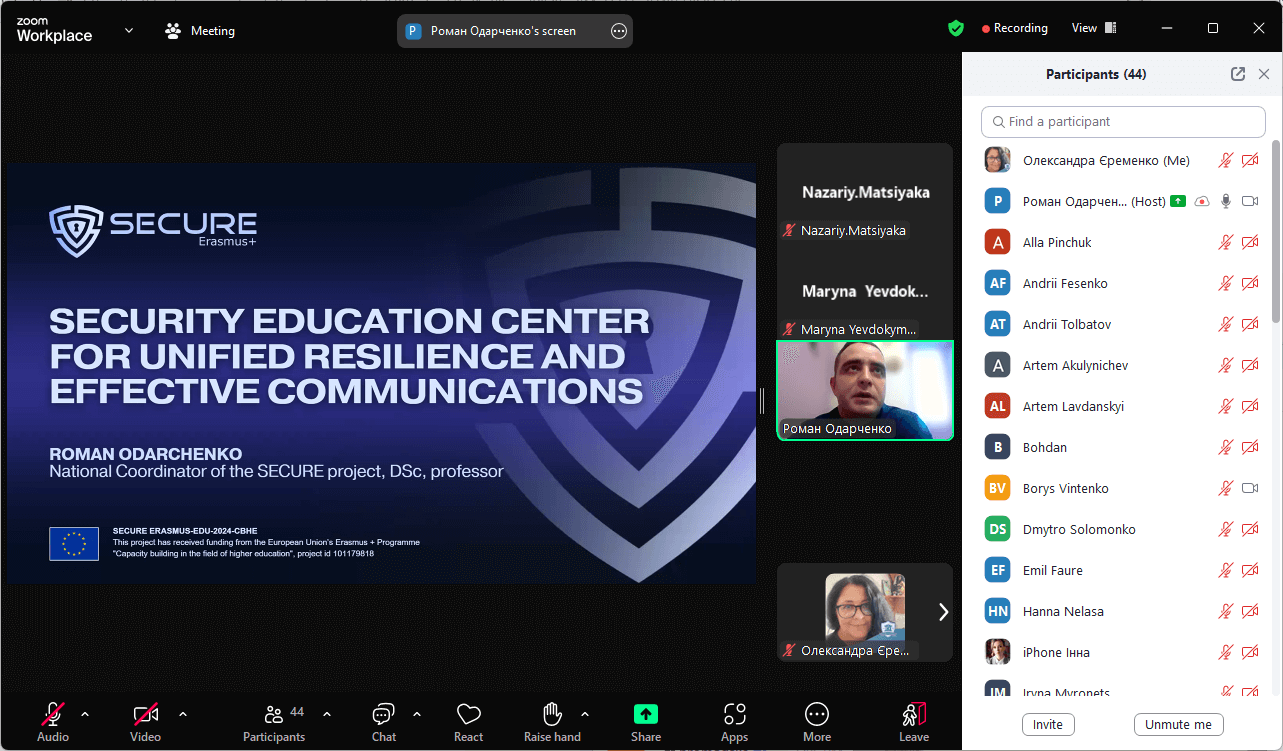Open audio options arrow next to Audio
1283x751 pixels.
(85, 714)
